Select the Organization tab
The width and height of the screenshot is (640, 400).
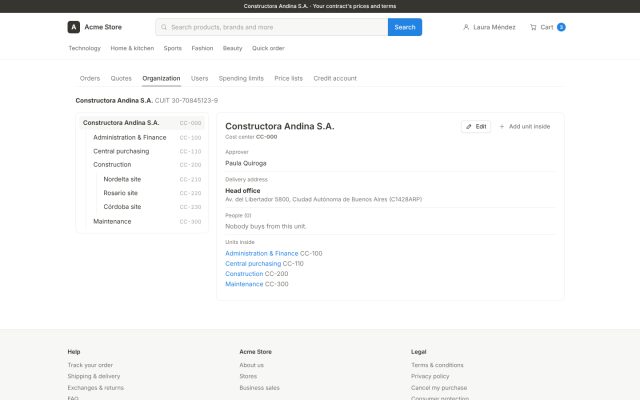pyautogui.click(x=161, y=78)
